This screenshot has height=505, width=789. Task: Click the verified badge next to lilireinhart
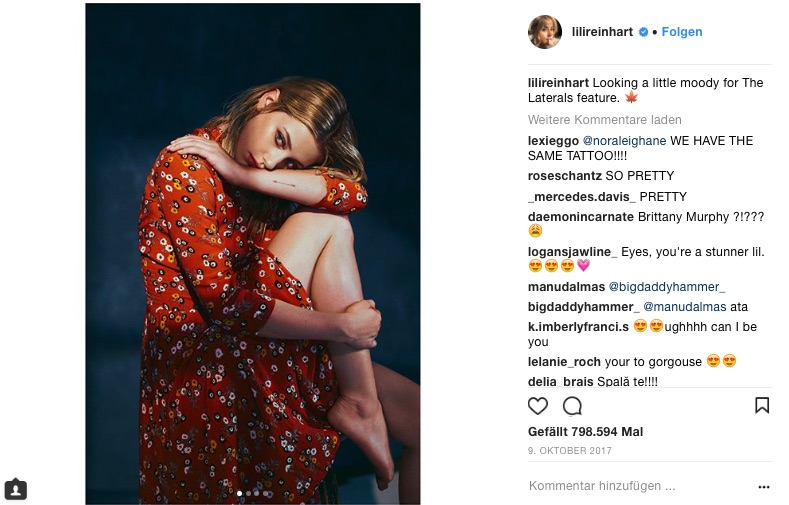click(x=643, y=32)
